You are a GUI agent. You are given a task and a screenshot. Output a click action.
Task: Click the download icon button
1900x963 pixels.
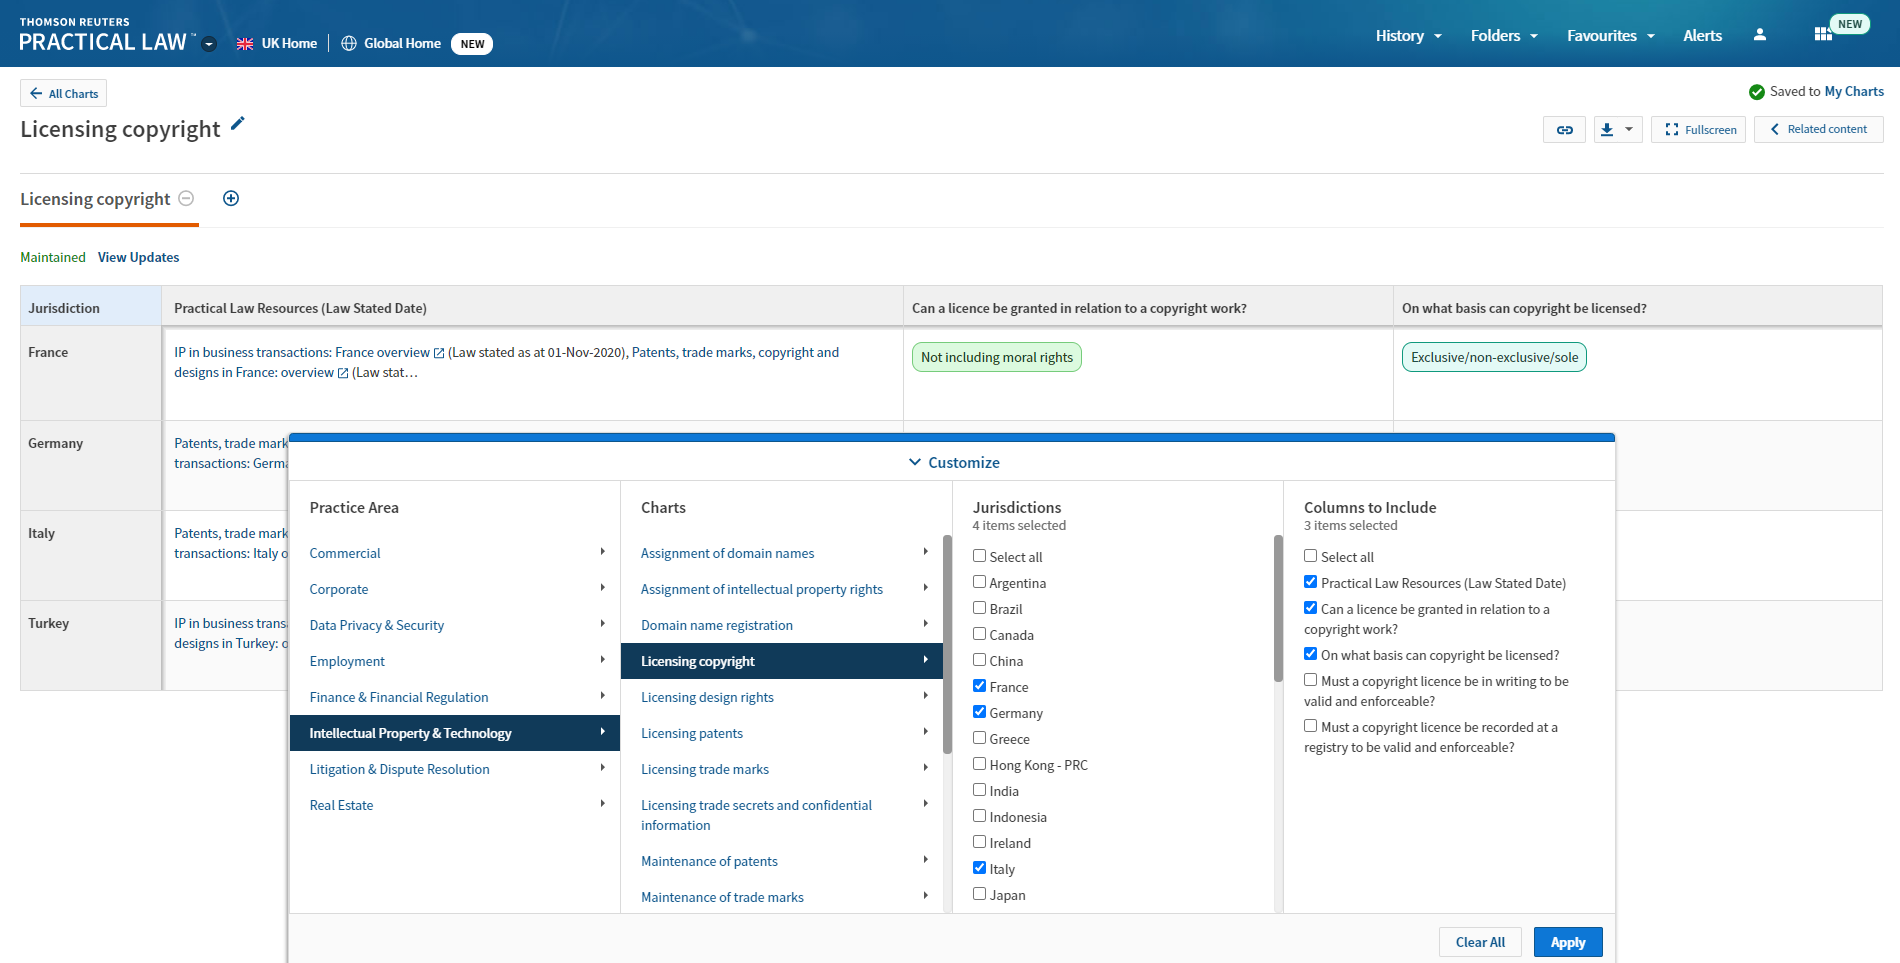click(x=1607, y=130)
